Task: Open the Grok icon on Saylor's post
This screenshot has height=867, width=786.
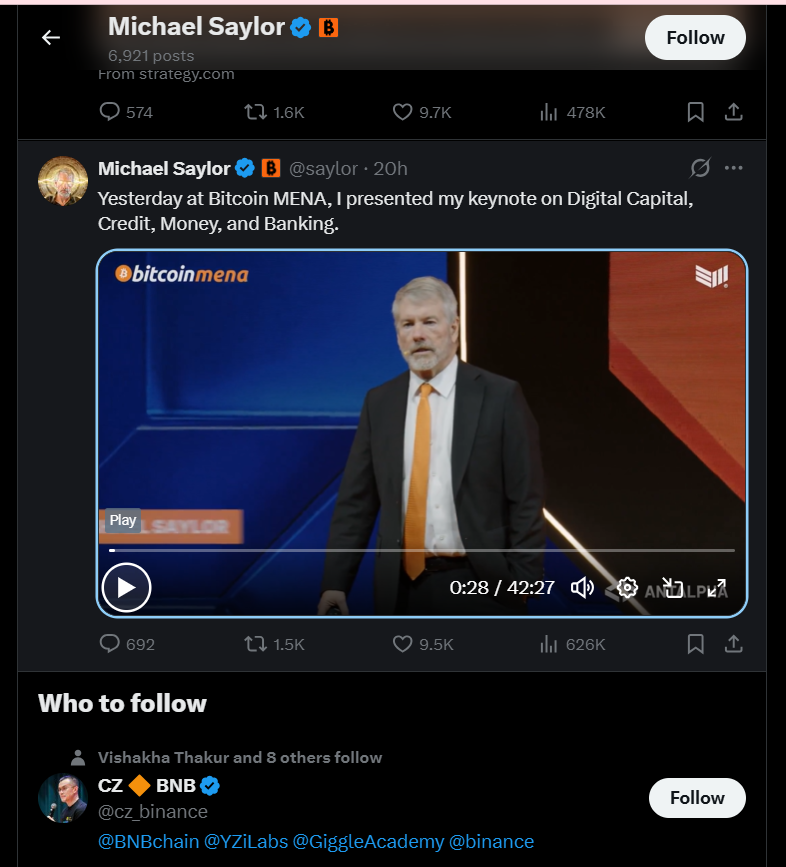Action: pyautogui.click(x=700, y=168)
